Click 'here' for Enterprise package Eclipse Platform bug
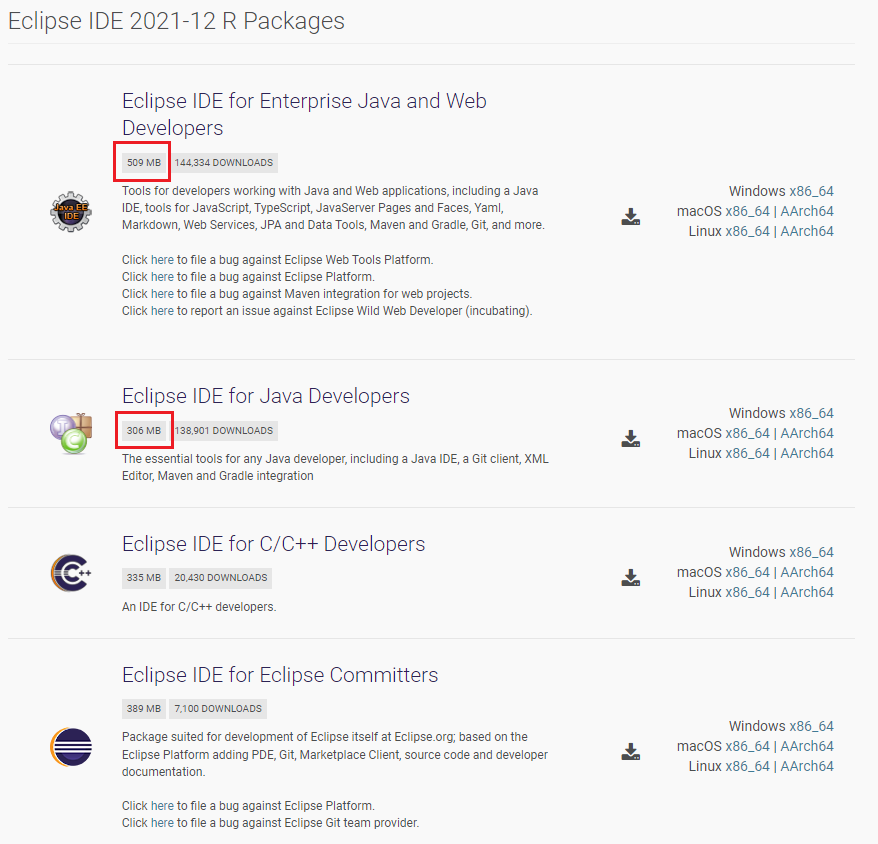 click(x=162, y=277)
